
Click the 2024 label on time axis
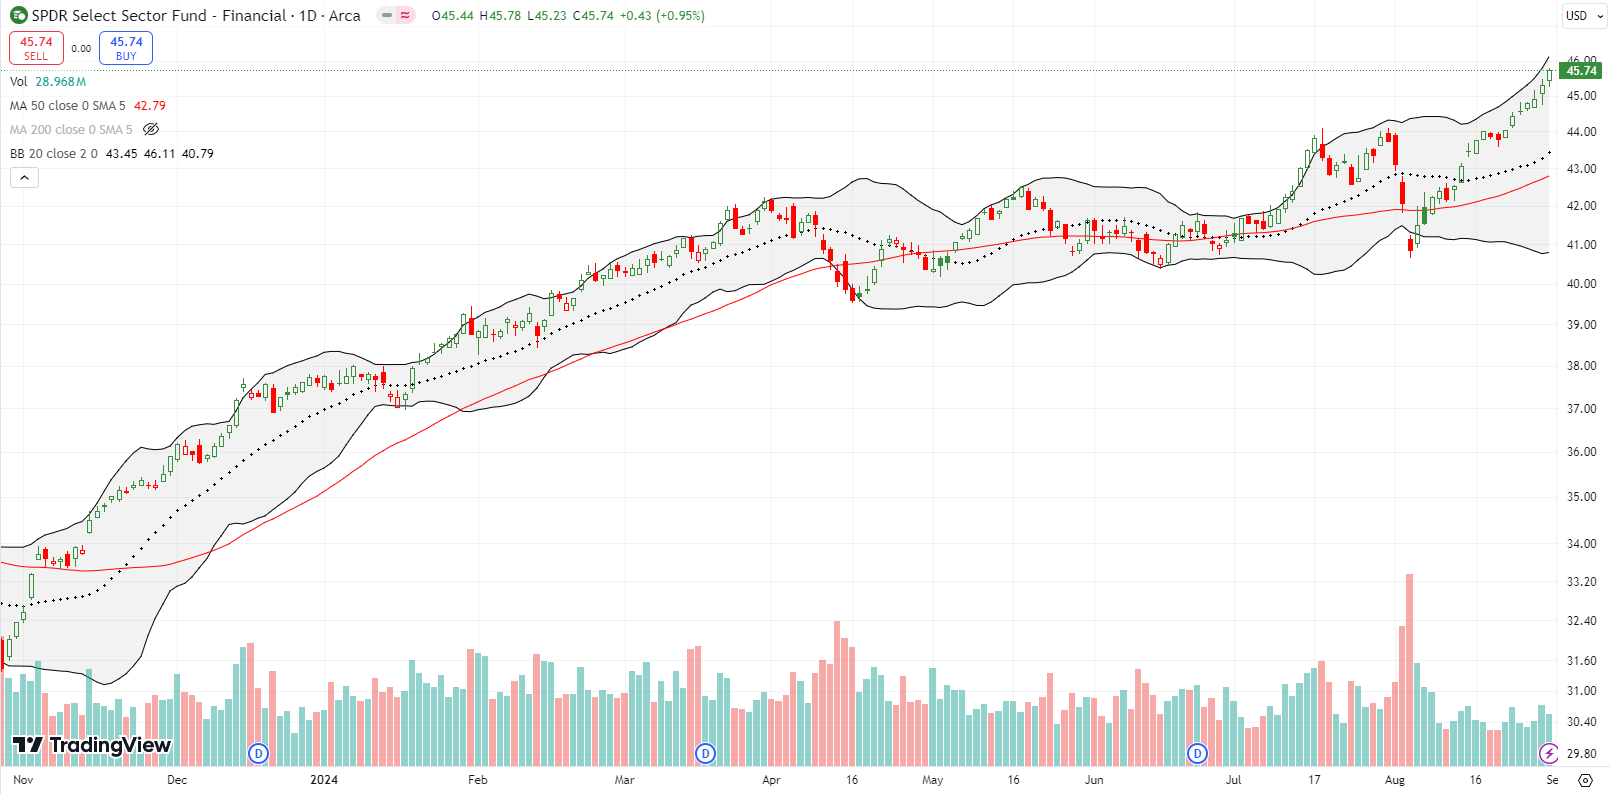tap(324, 780)
